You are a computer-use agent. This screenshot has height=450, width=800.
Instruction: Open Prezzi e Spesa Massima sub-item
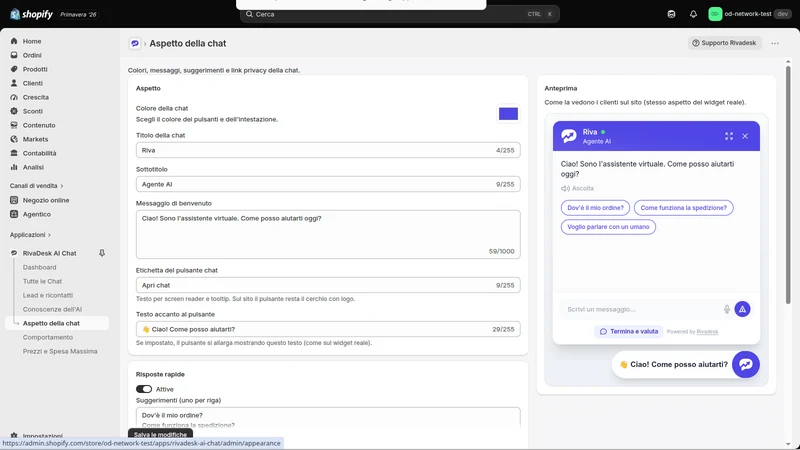60,352
